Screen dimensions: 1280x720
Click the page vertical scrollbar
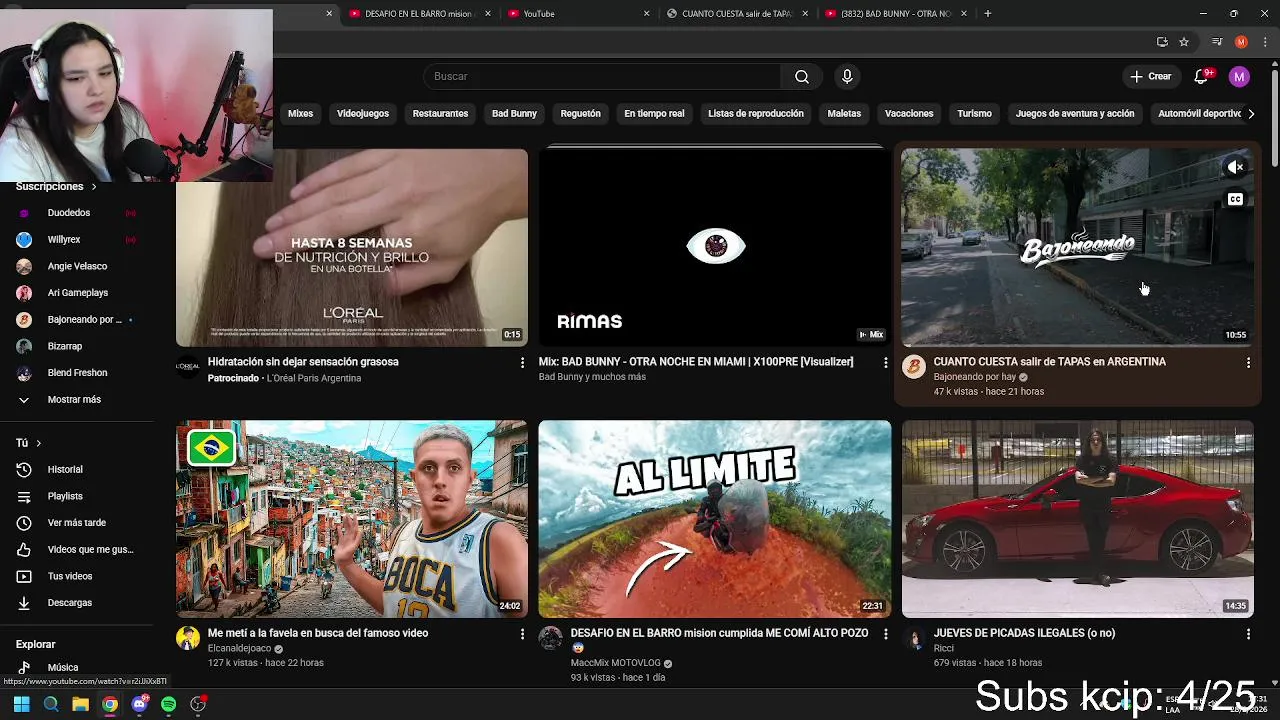tap(1274, 120)
